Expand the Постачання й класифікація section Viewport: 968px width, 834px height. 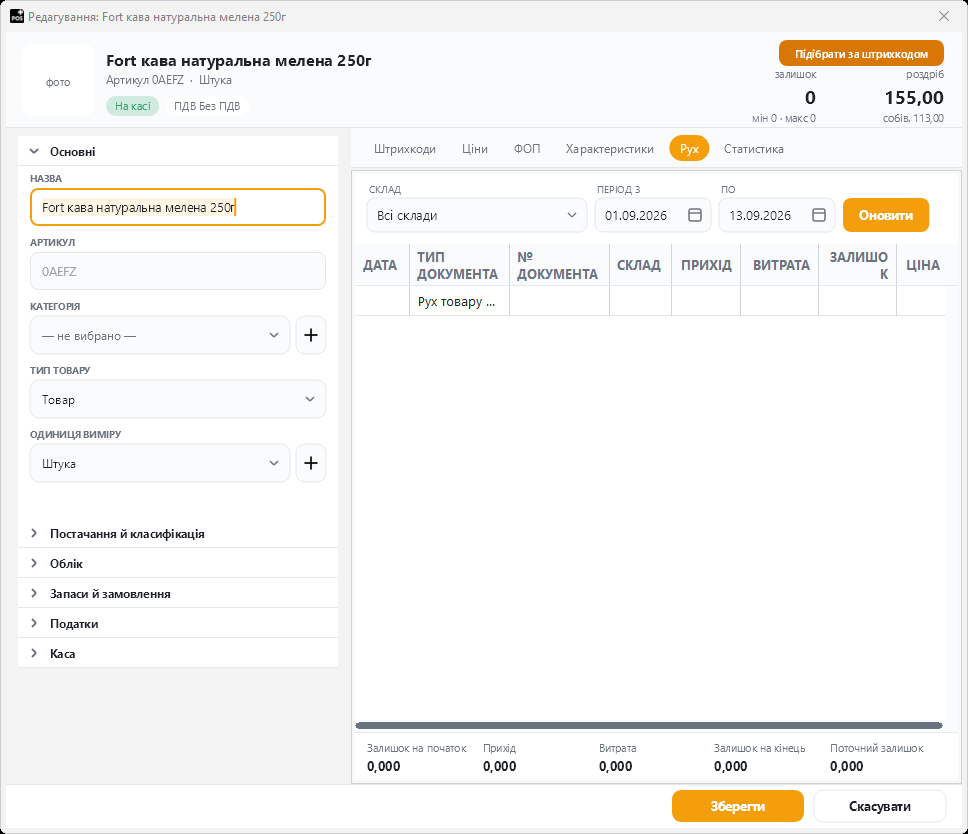coord(178,533)
